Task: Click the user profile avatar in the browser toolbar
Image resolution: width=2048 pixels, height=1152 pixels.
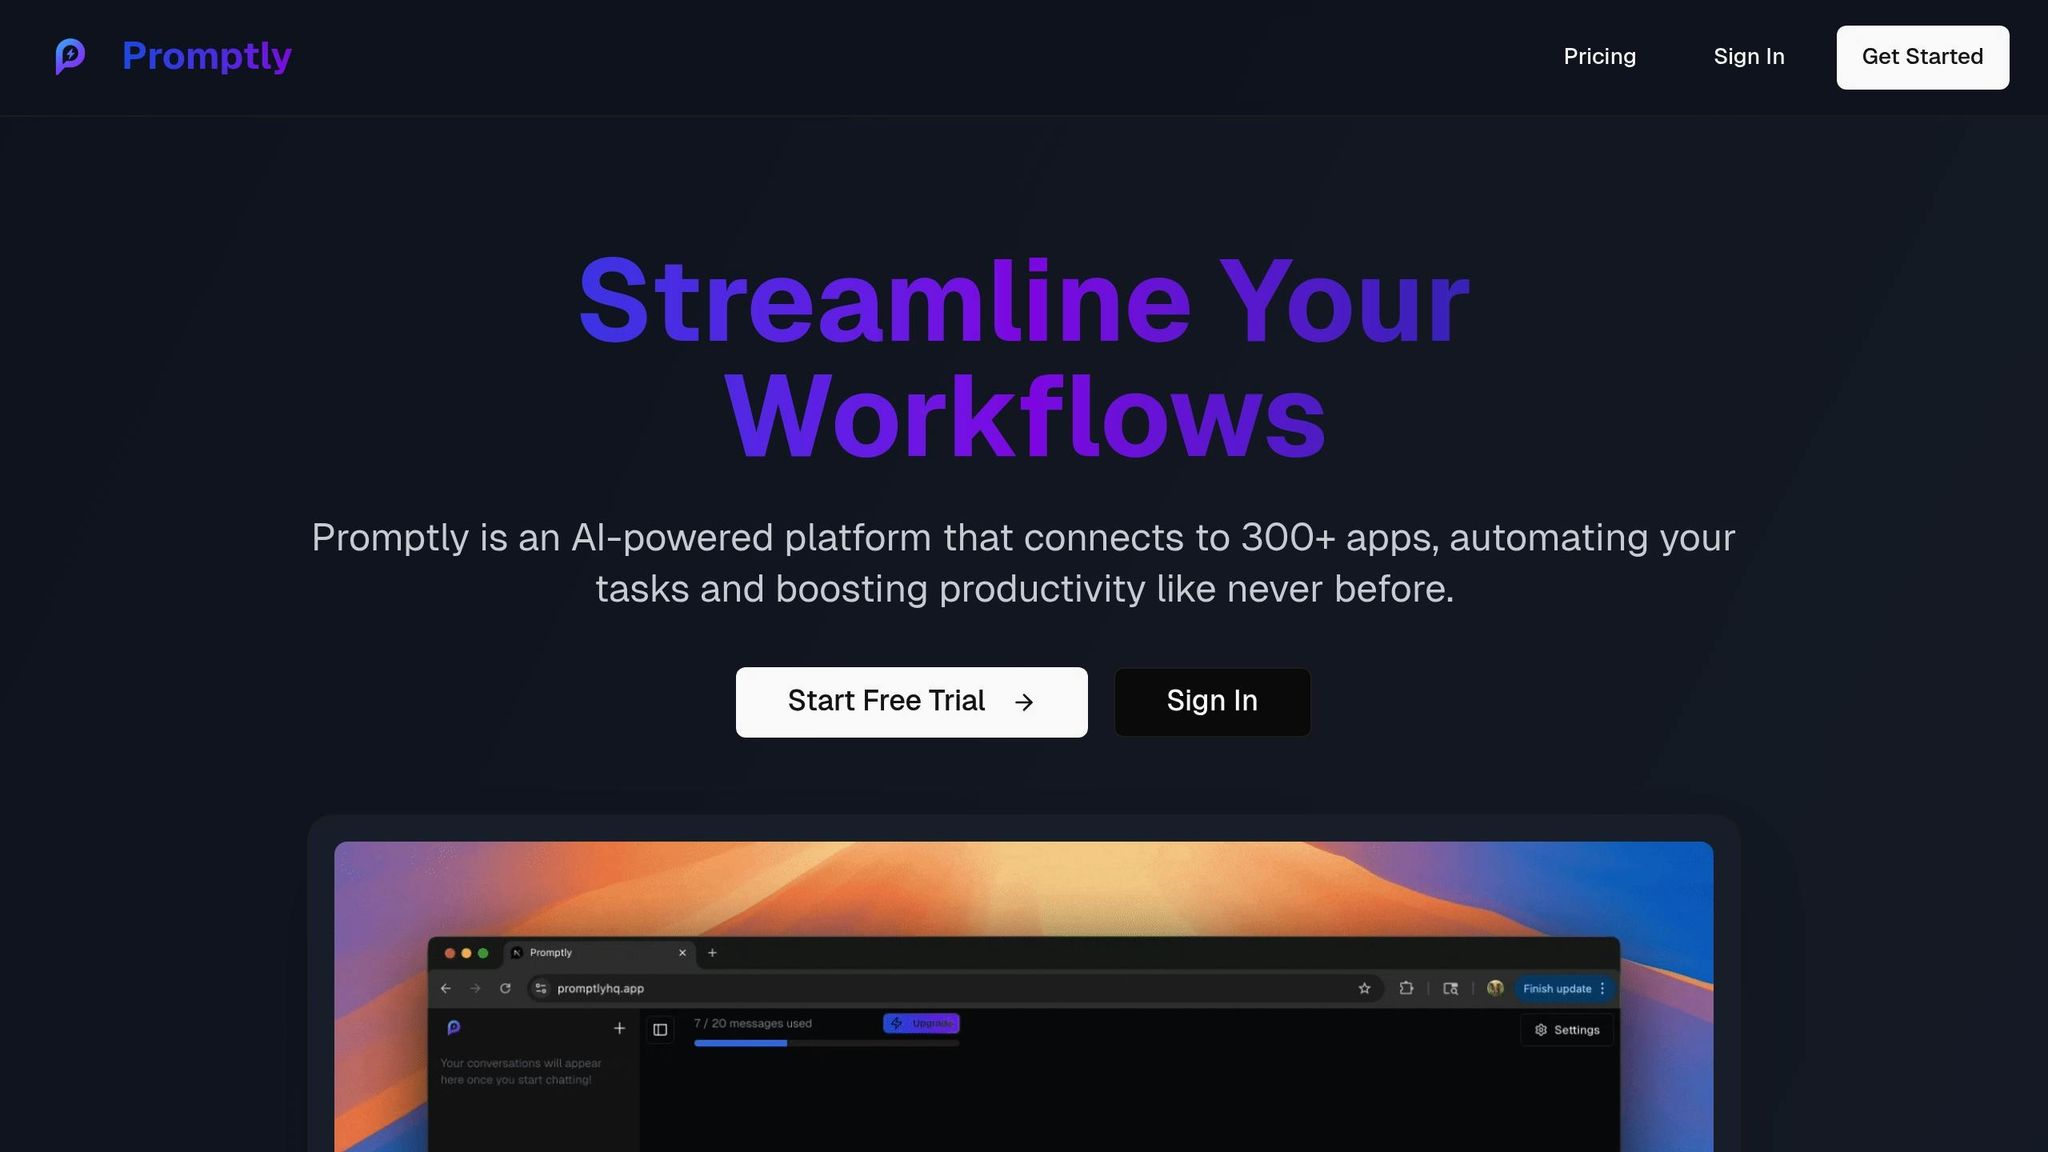Action: (1495, 988)
